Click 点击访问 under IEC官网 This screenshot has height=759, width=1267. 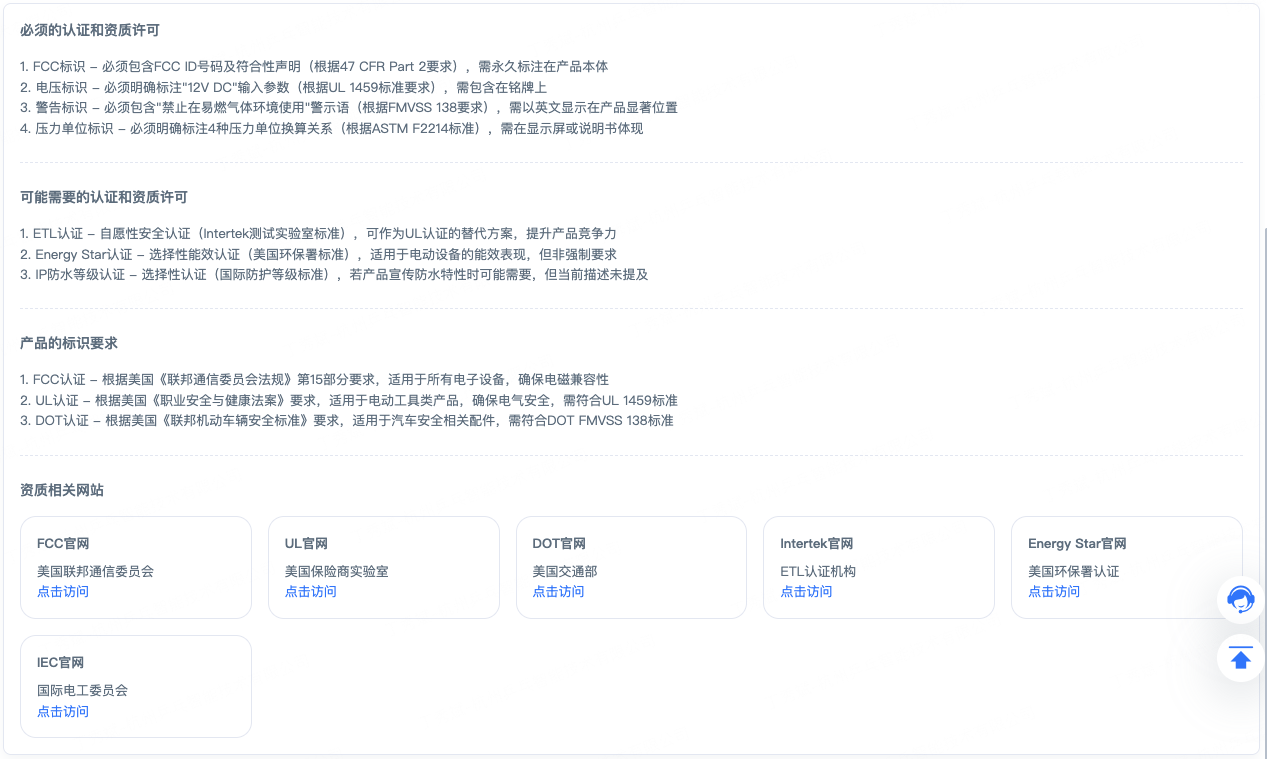point(63,712)
